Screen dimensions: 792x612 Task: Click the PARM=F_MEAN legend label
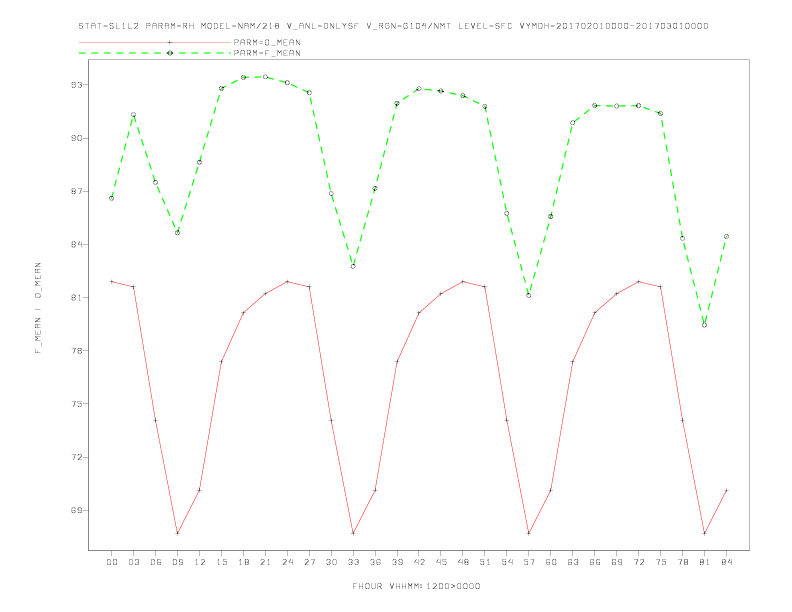coord(267,53)
